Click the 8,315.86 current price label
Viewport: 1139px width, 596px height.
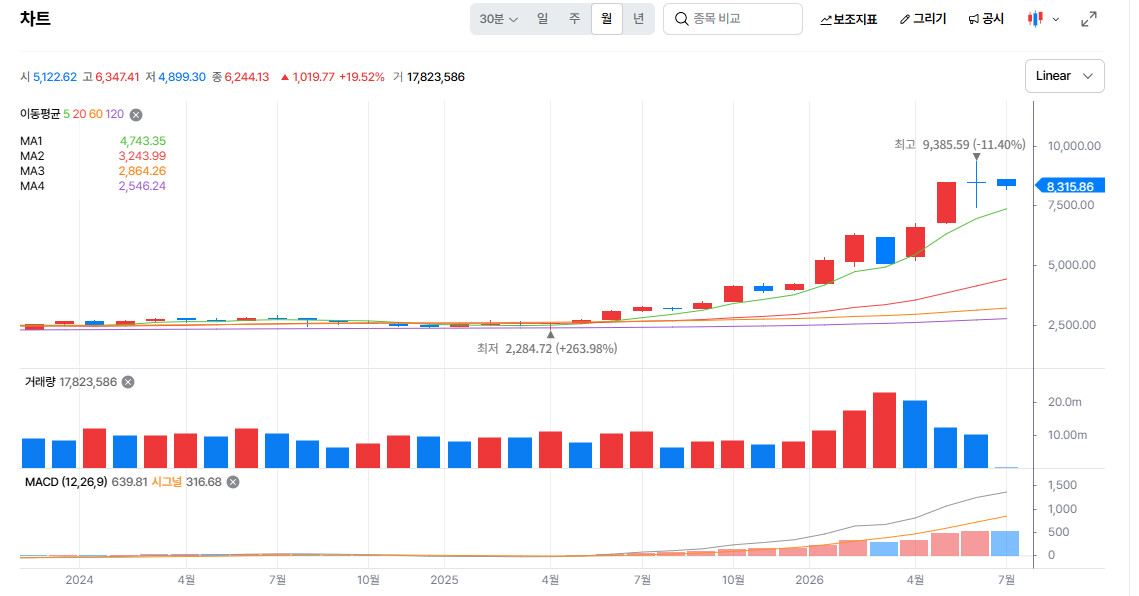pyautogui.click(x=1070, y=186)
